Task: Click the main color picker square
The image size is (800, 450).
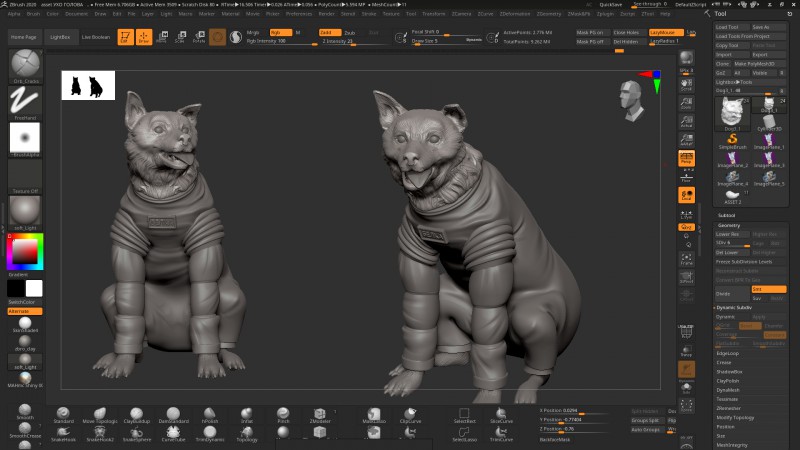Action: point(24,252)
